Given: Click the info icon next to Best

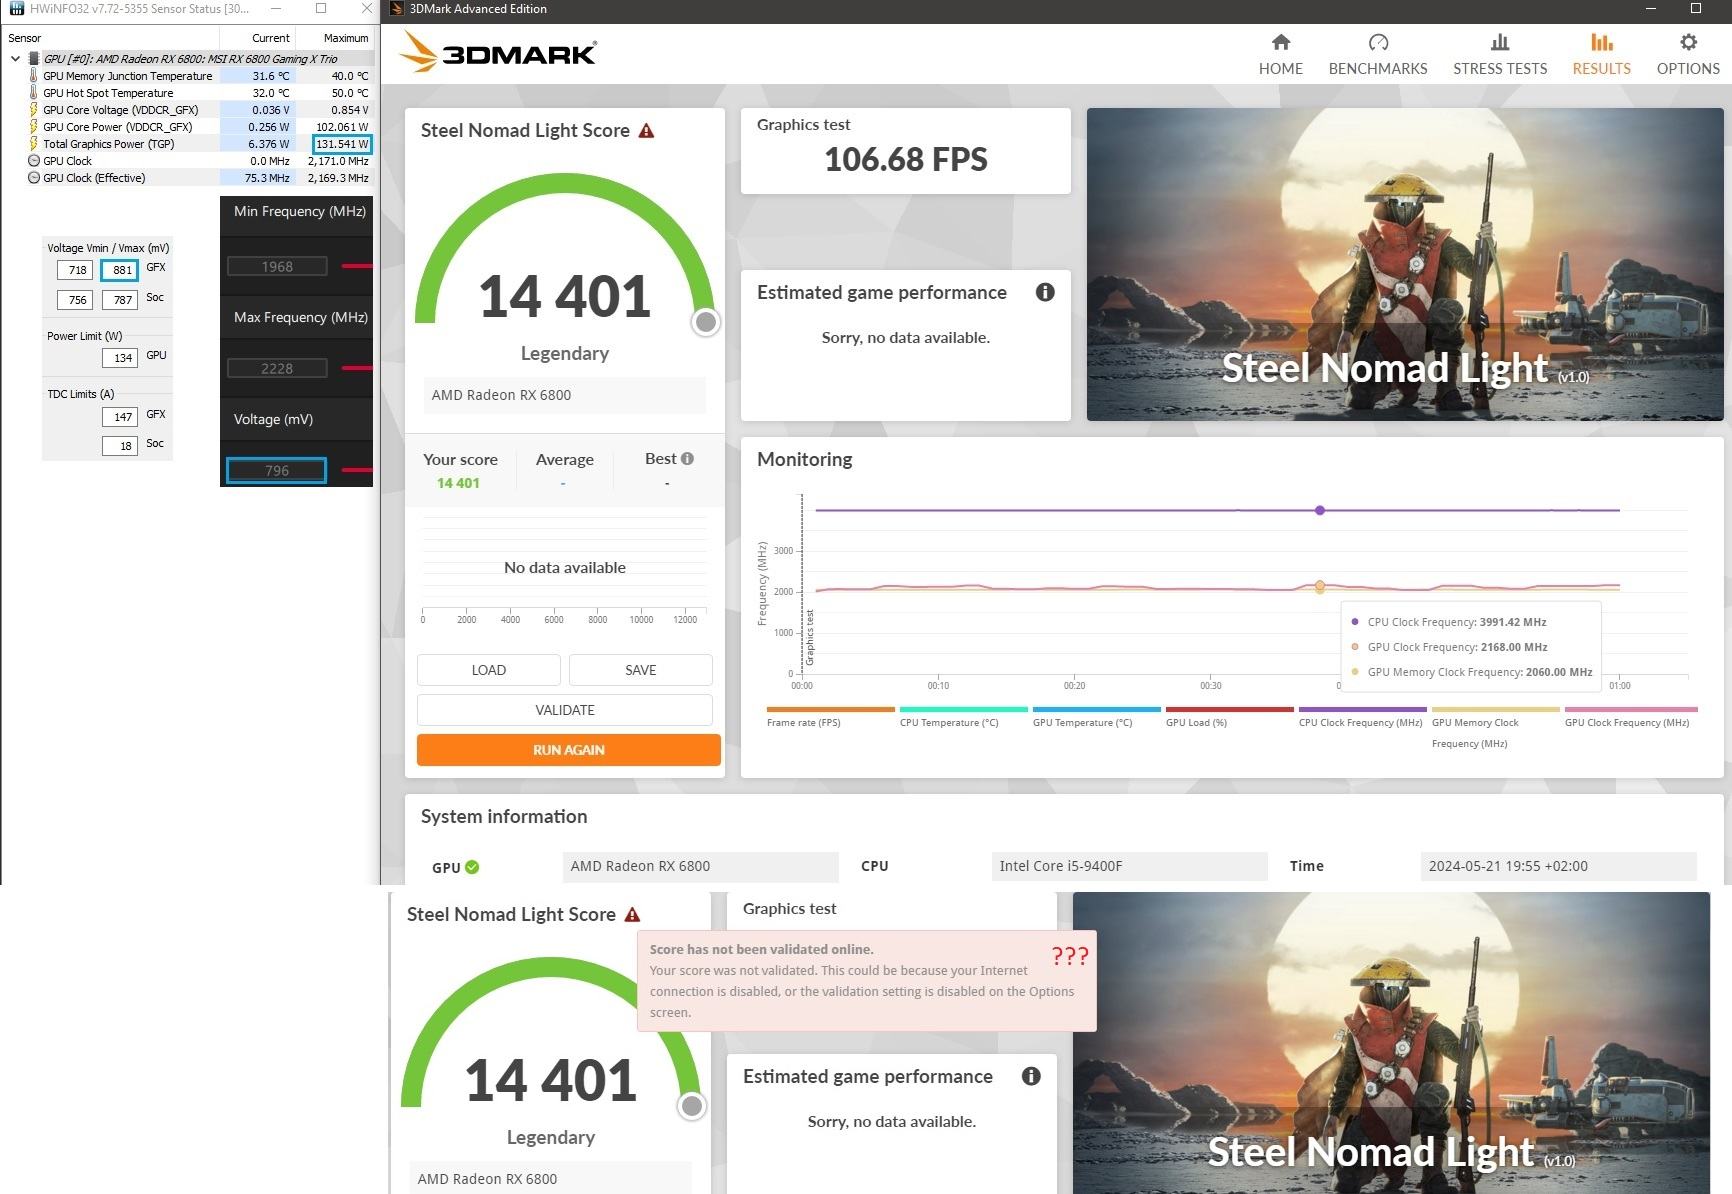Looking at the screenshot, I should point(687,459).
